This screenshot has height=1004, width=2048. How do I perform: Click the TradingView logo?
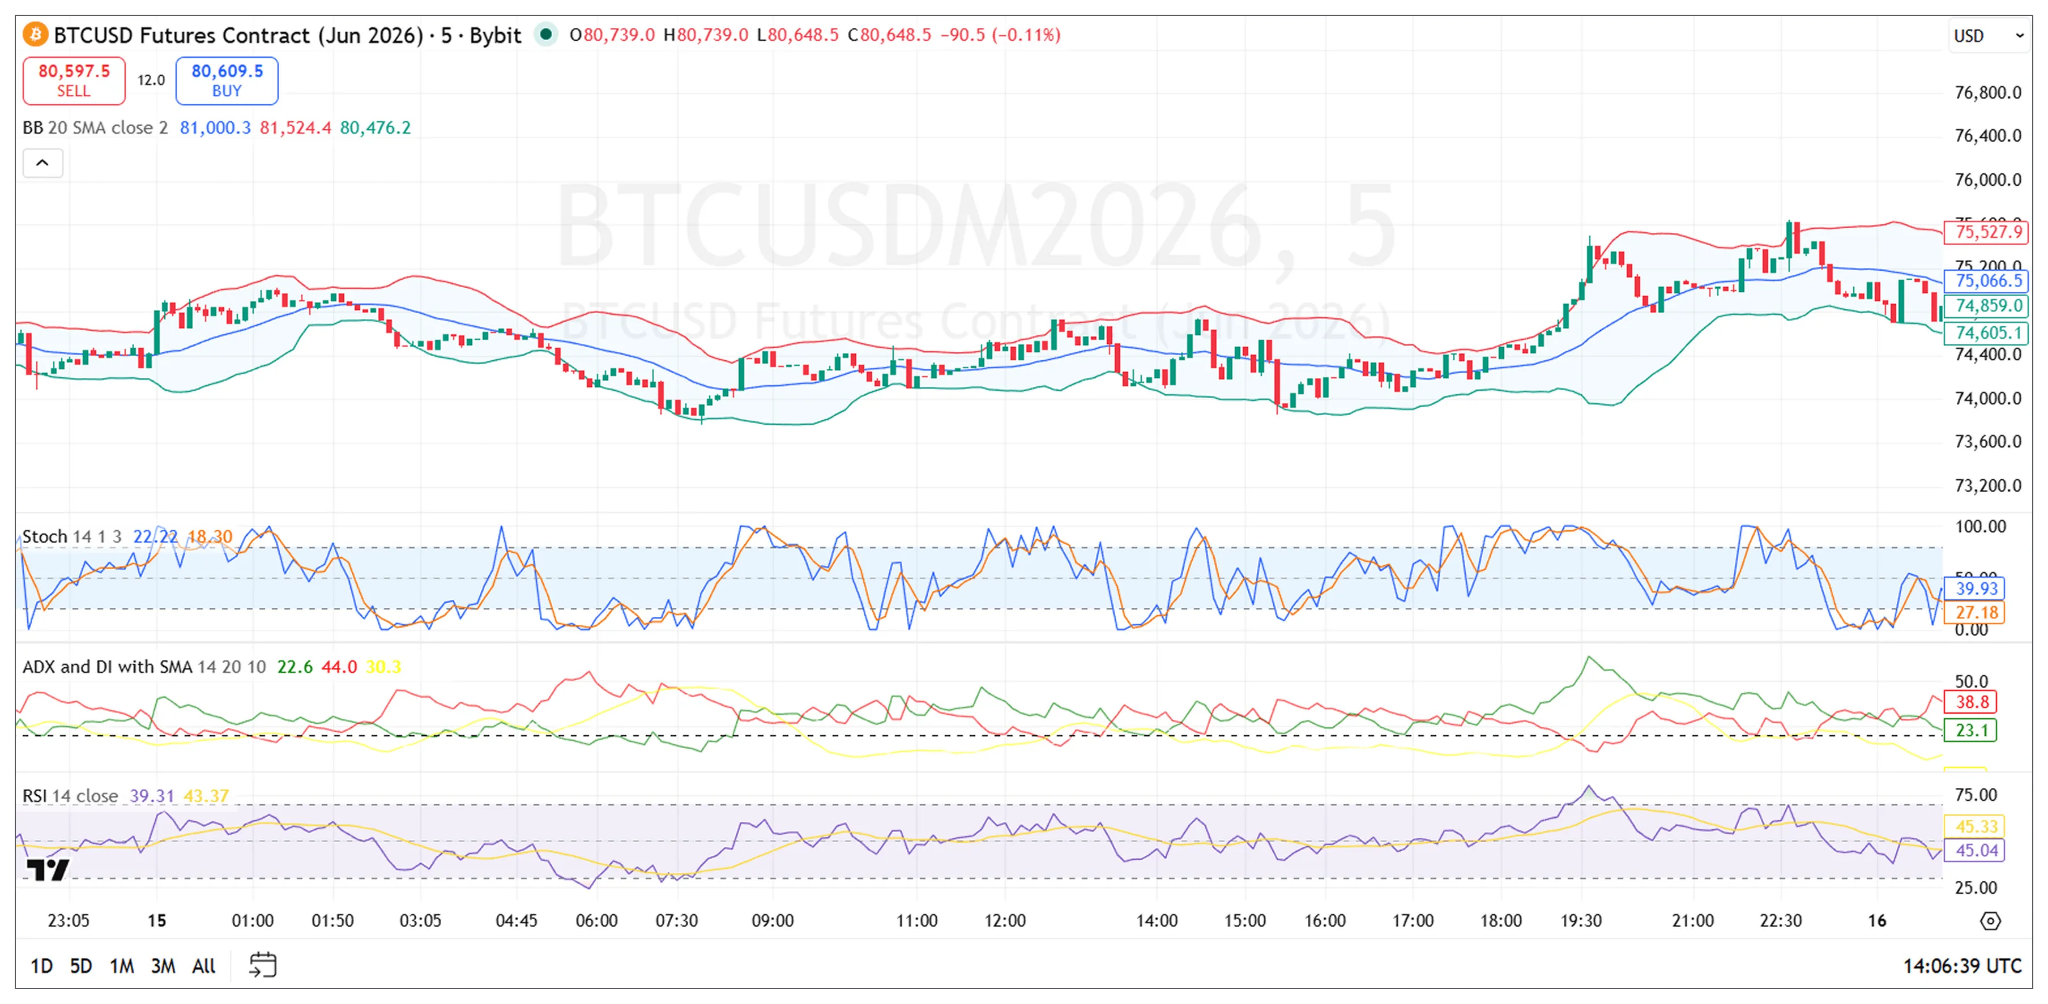(x=47, y=870)
